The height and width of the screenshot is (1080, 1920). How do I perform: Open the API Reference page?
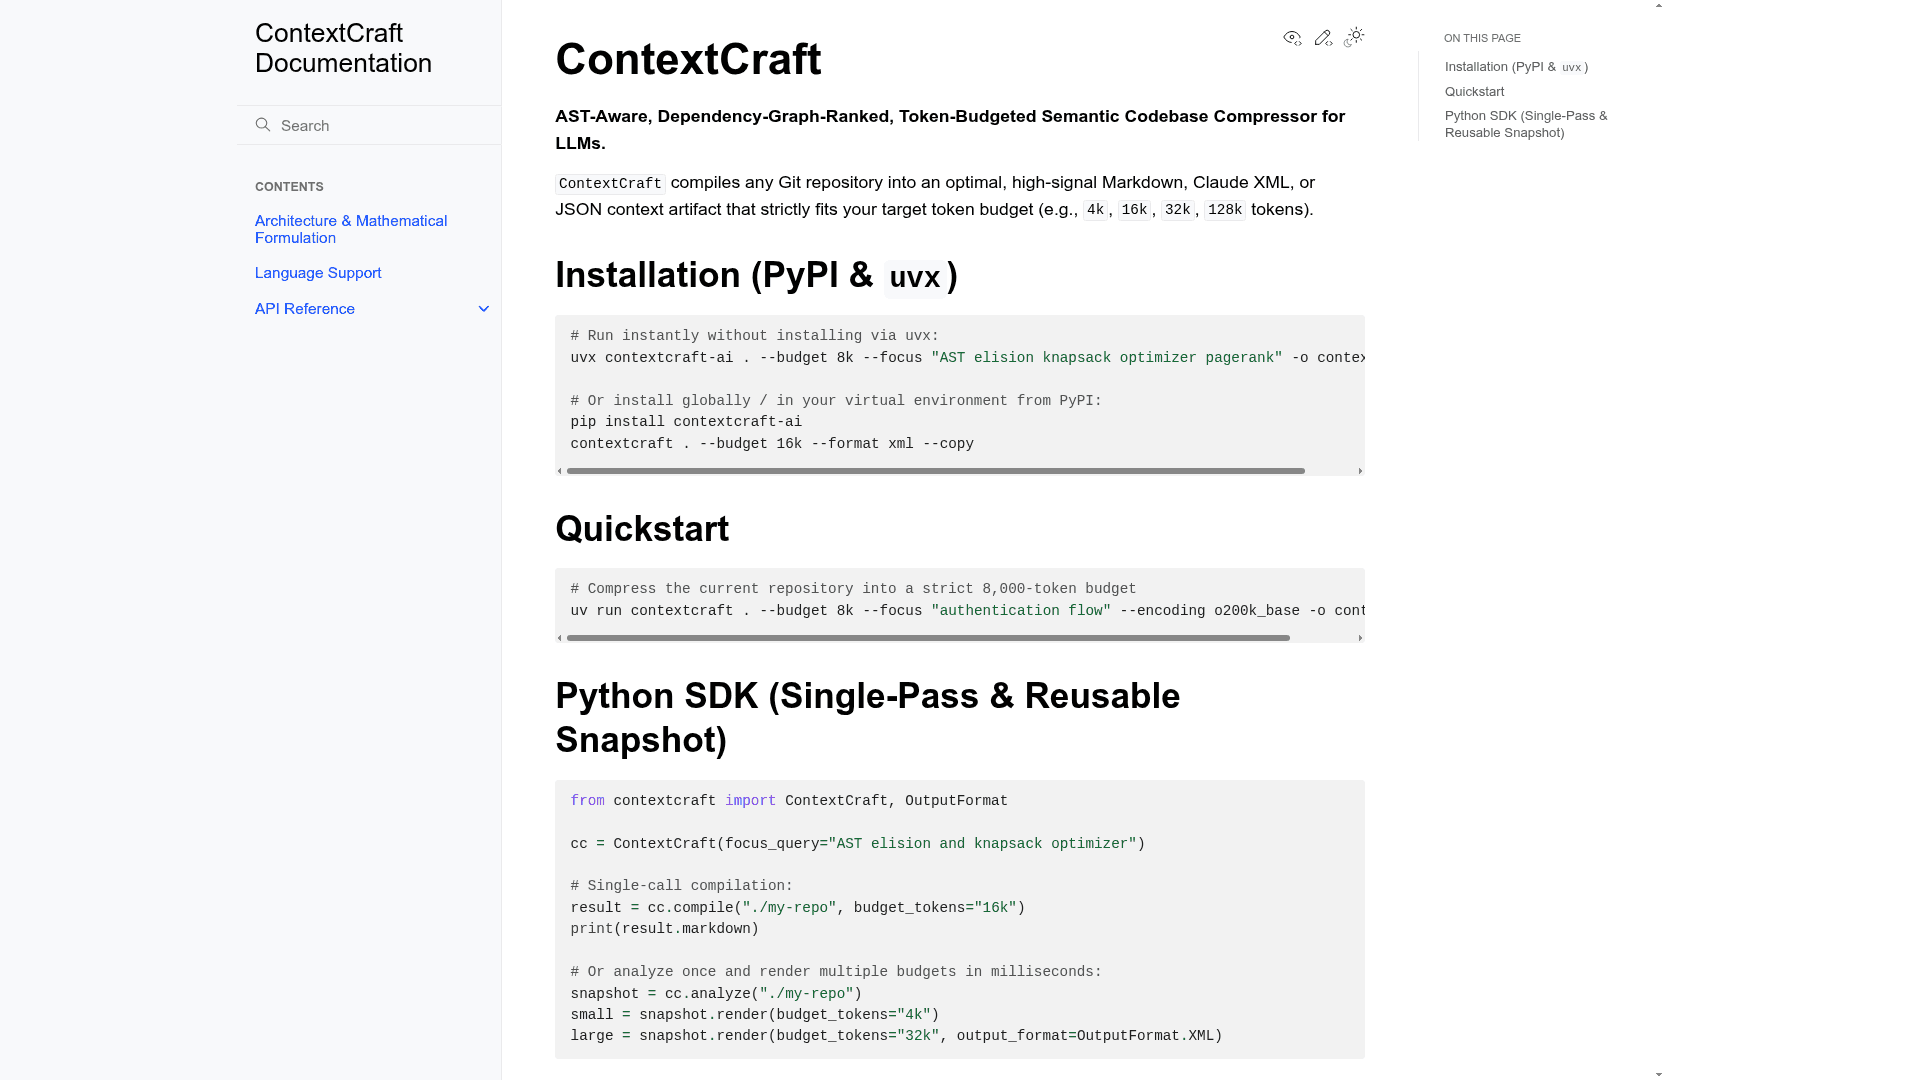[x=305, y=309]
